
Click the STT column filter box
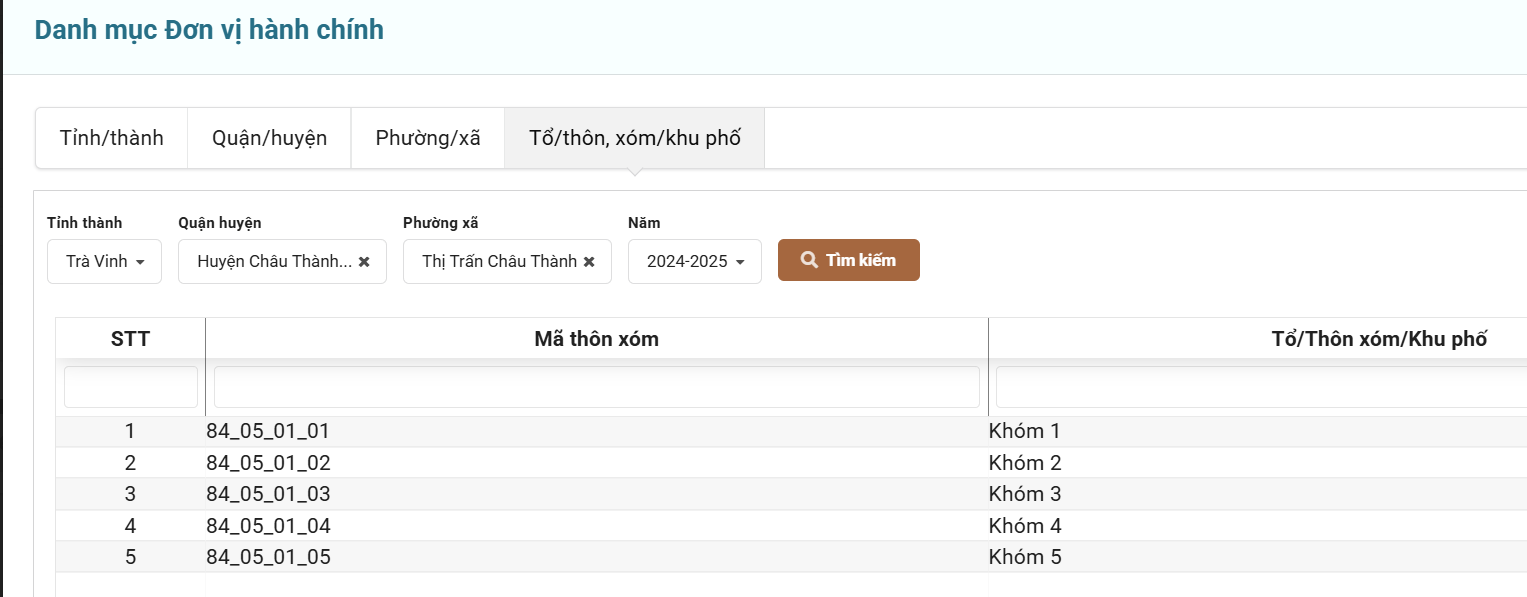(131, 387)
